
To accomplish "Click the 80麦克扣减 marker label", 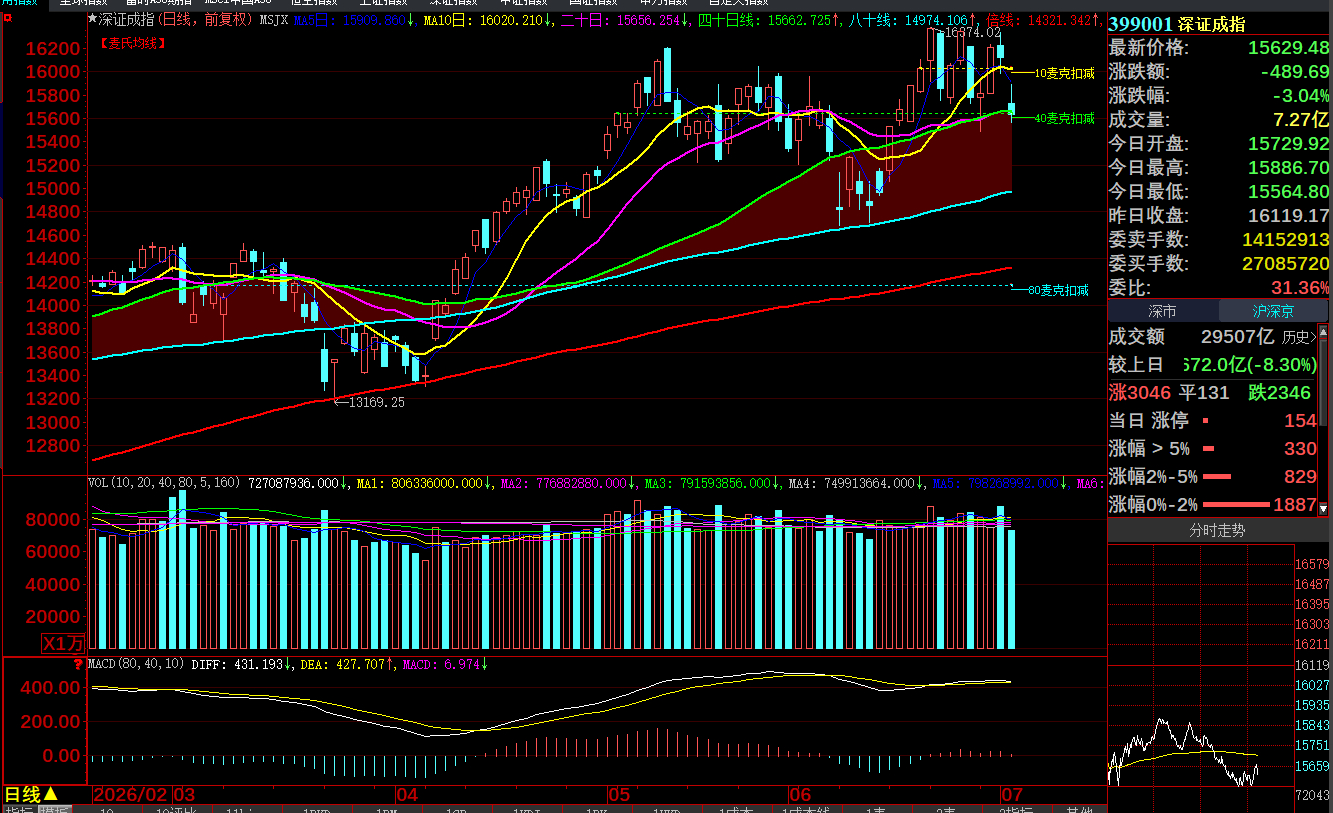I will click(1058, 290).
